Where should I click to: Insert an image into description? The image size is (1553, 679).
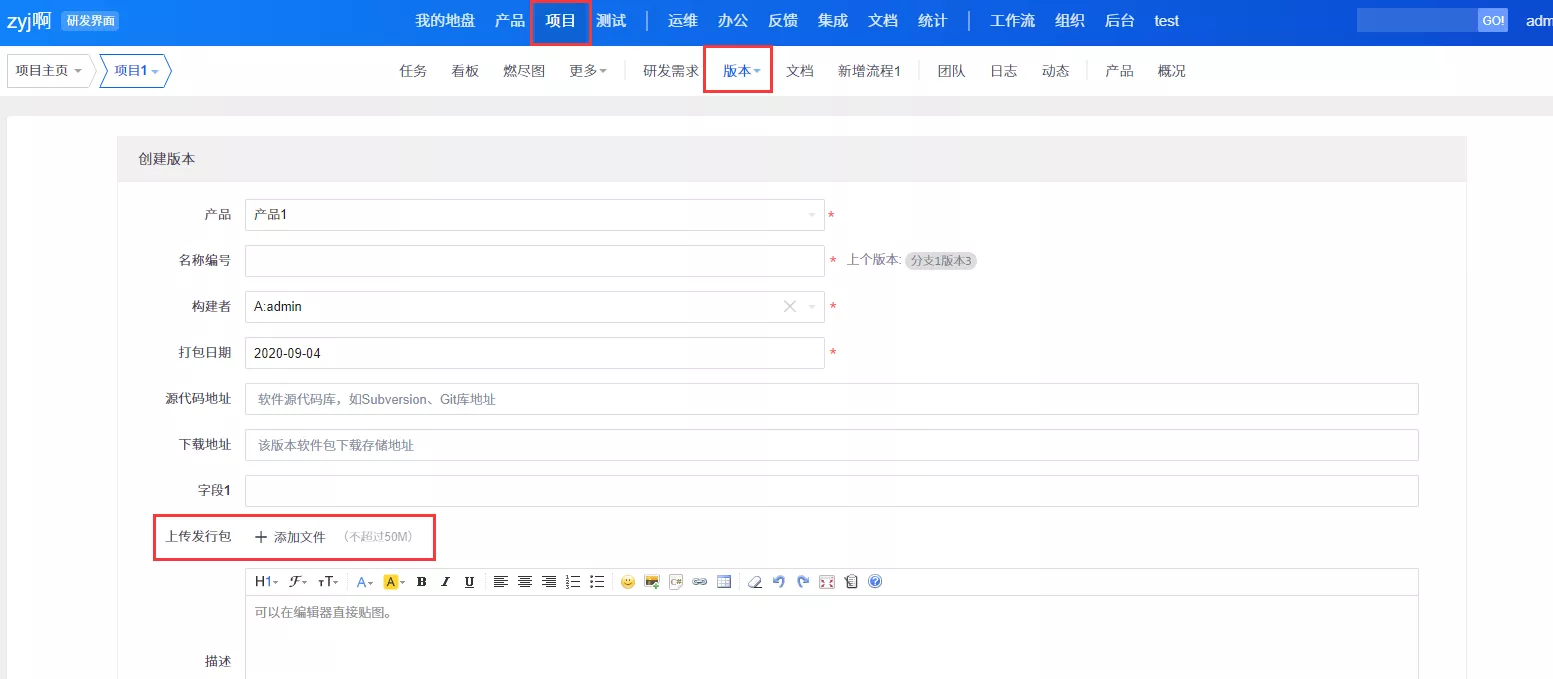point(652,582)
